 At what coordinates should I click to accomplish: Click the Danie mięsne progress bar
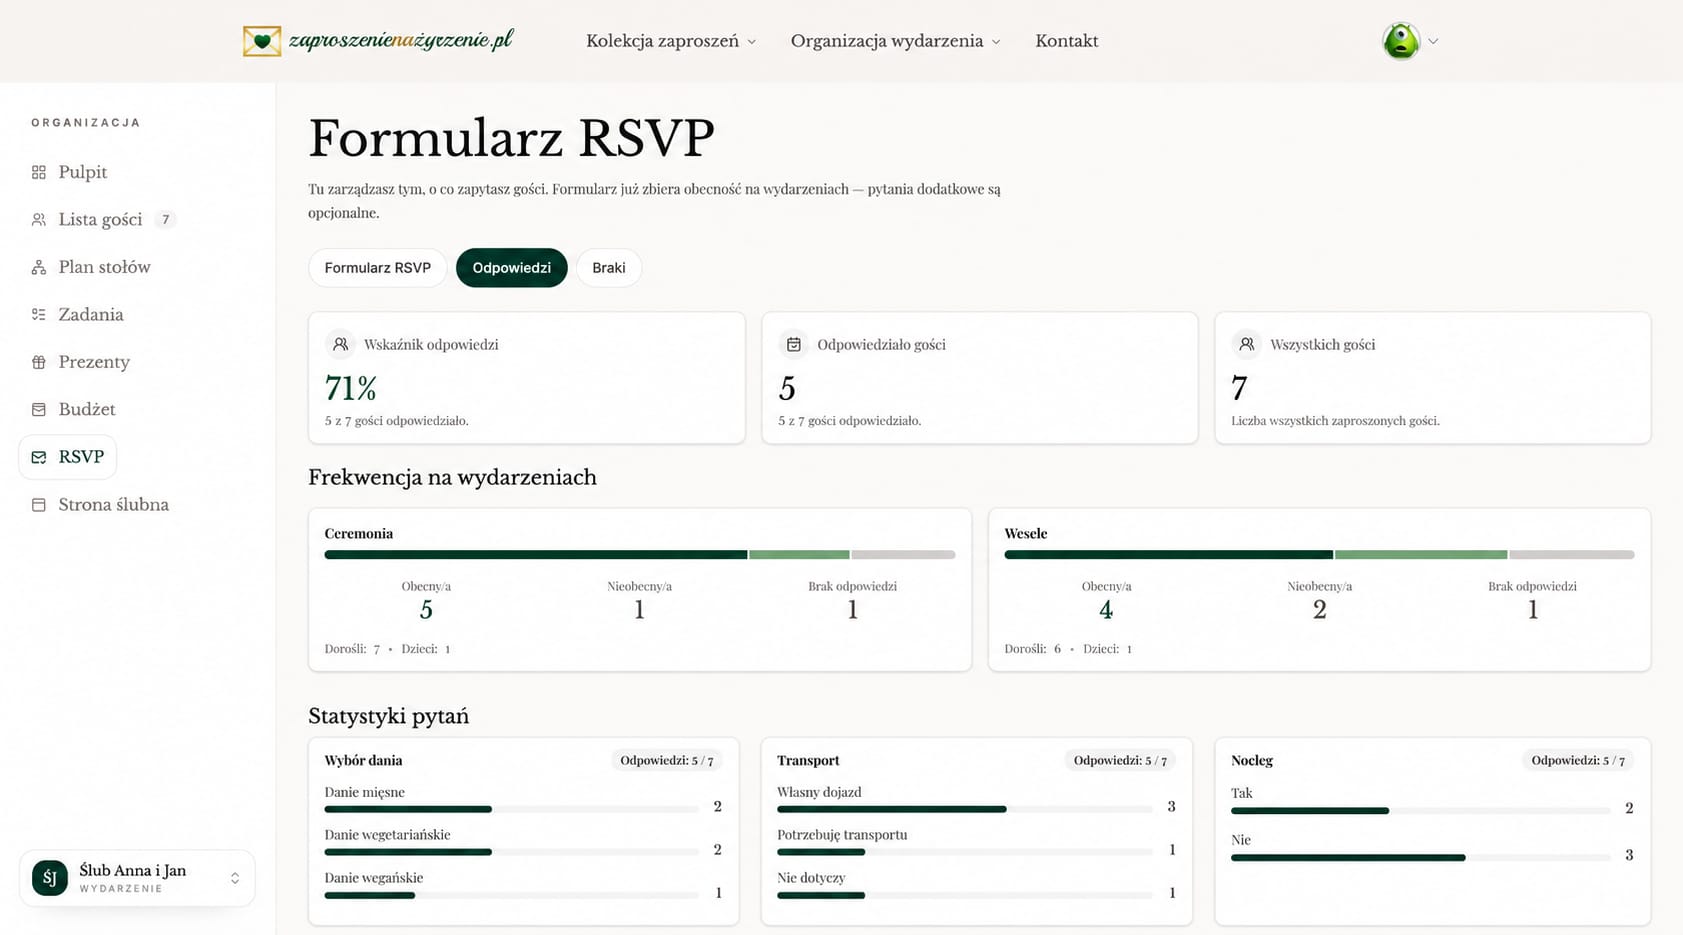(511, 809)
